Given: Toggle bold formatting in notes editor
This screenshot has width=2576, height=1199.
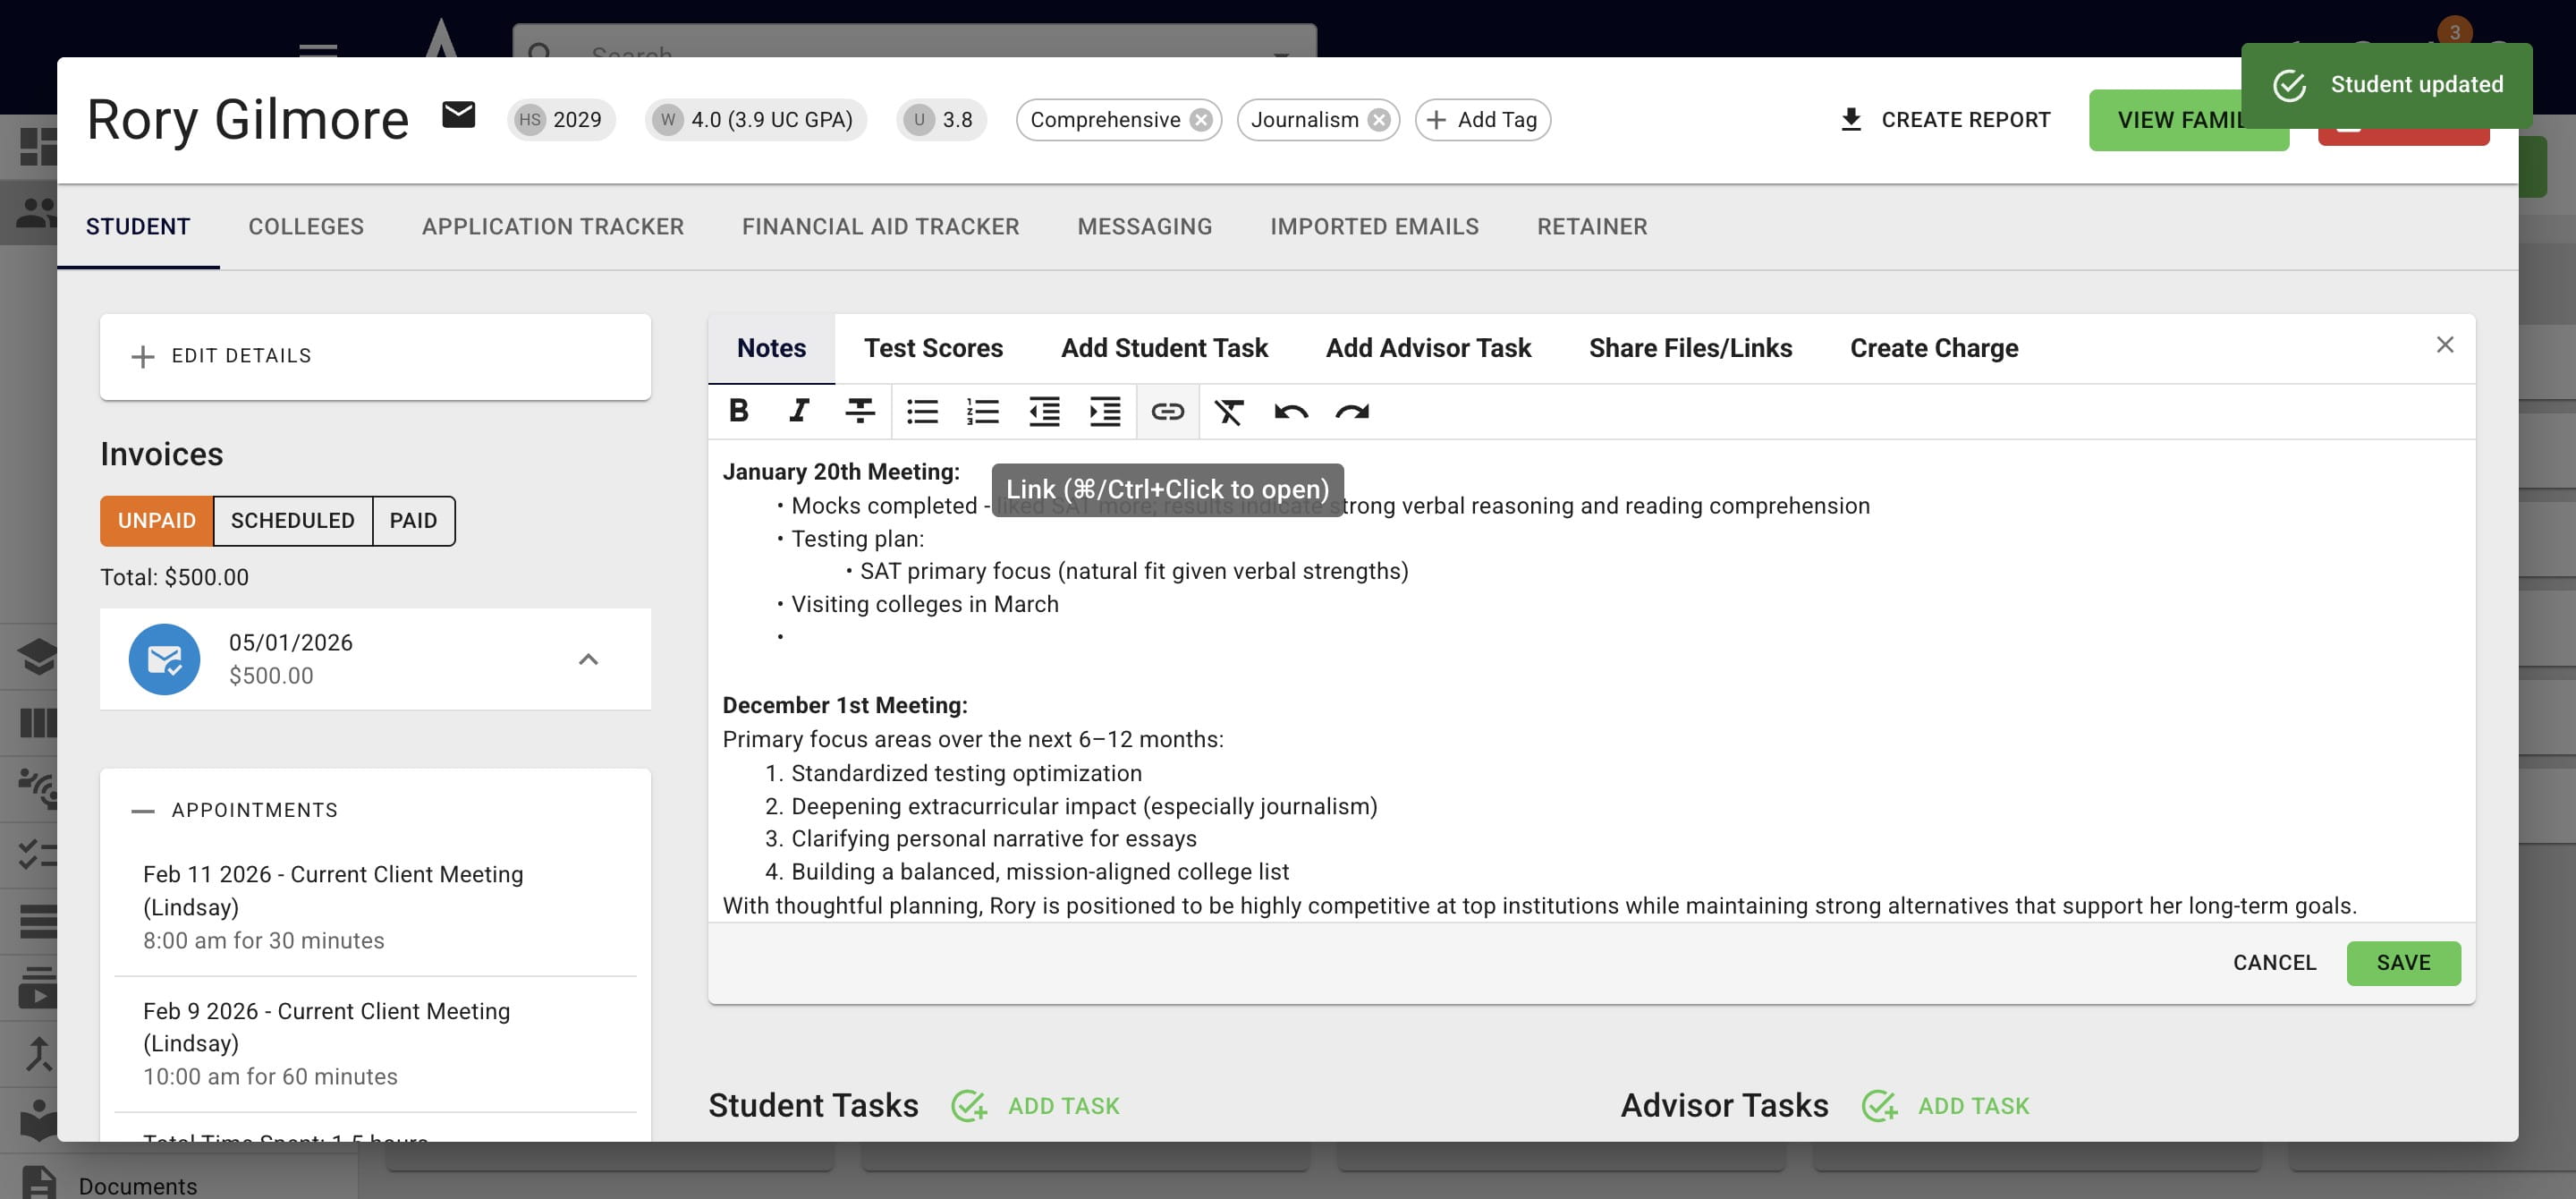Looking at the screenshot, I should click(738, 411).
